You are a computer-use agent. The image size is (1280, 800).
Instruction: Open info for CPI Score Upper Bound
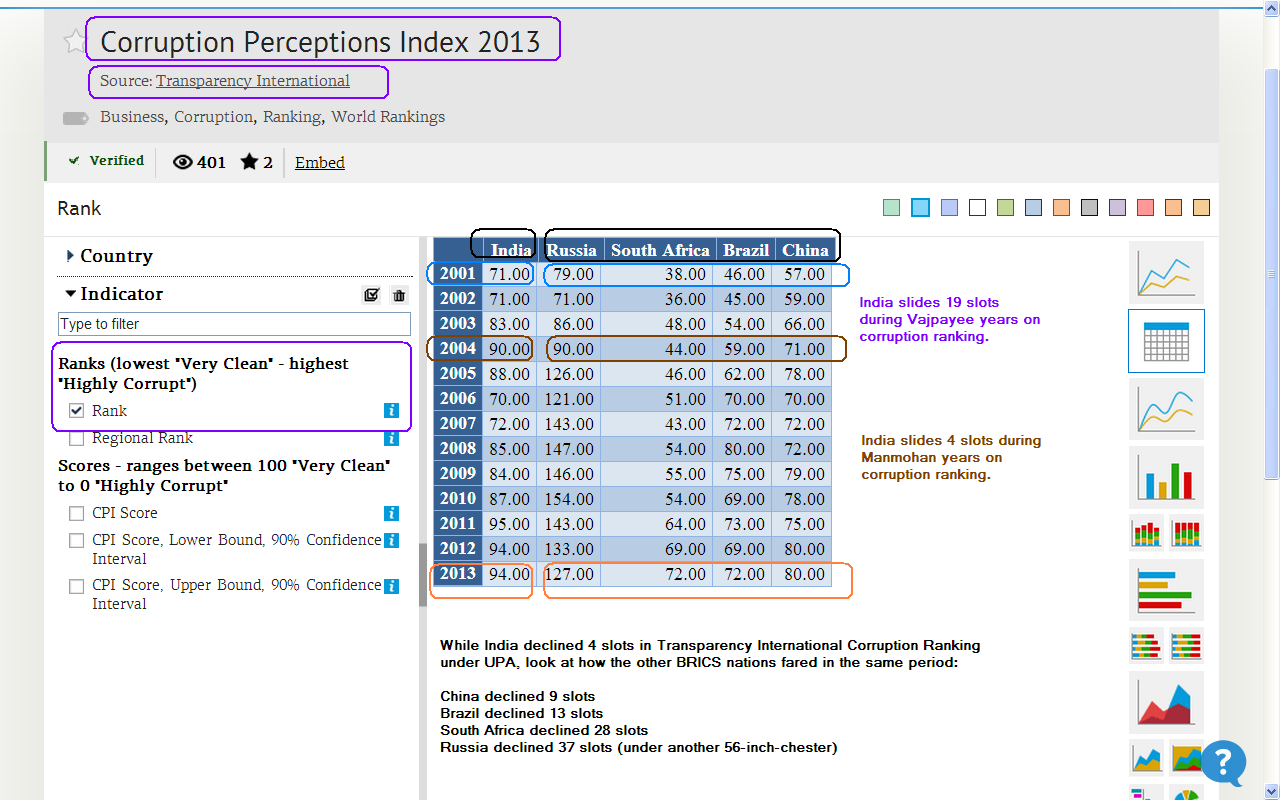click(392, 586)
